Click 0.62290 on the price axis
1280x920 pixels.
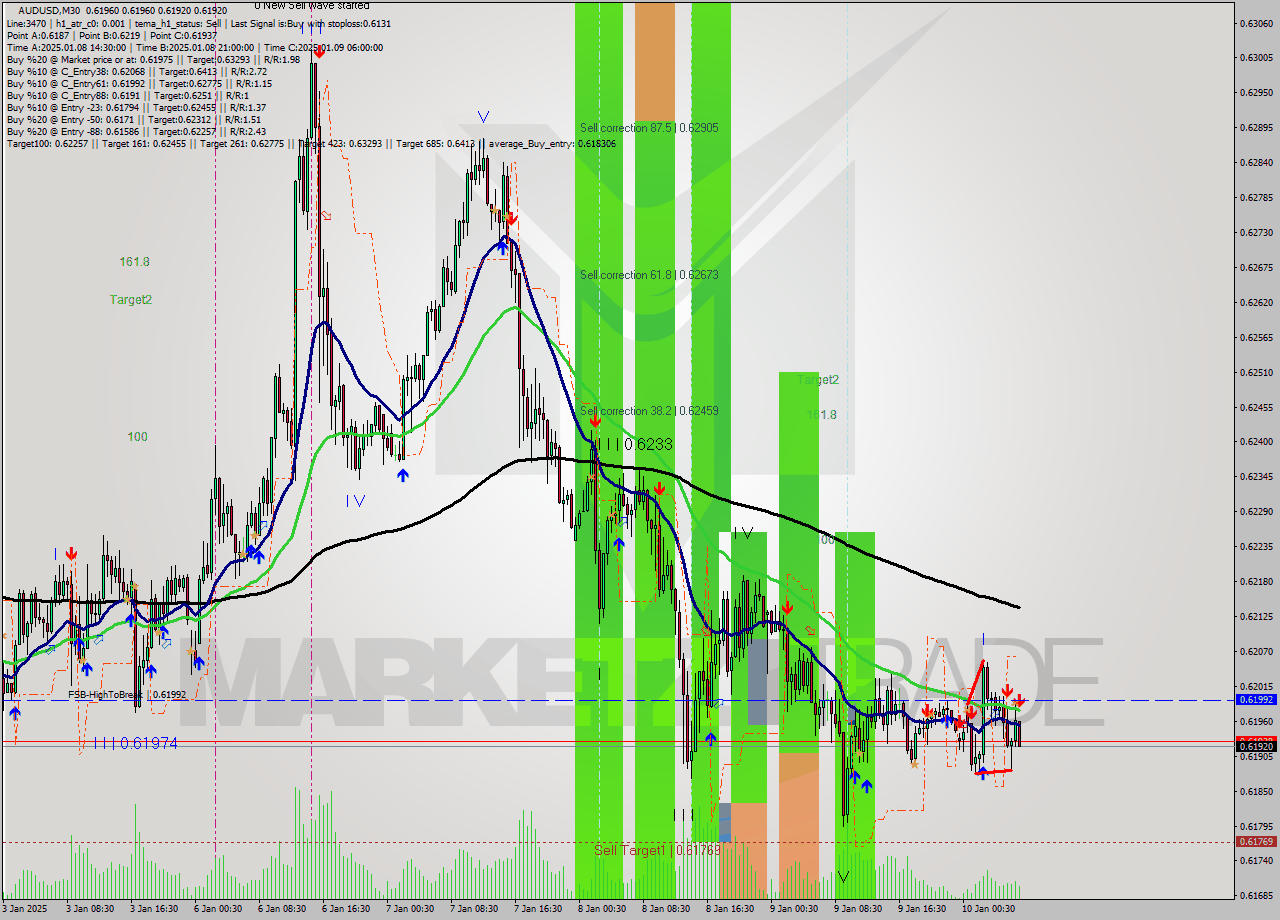[1257, 511]
